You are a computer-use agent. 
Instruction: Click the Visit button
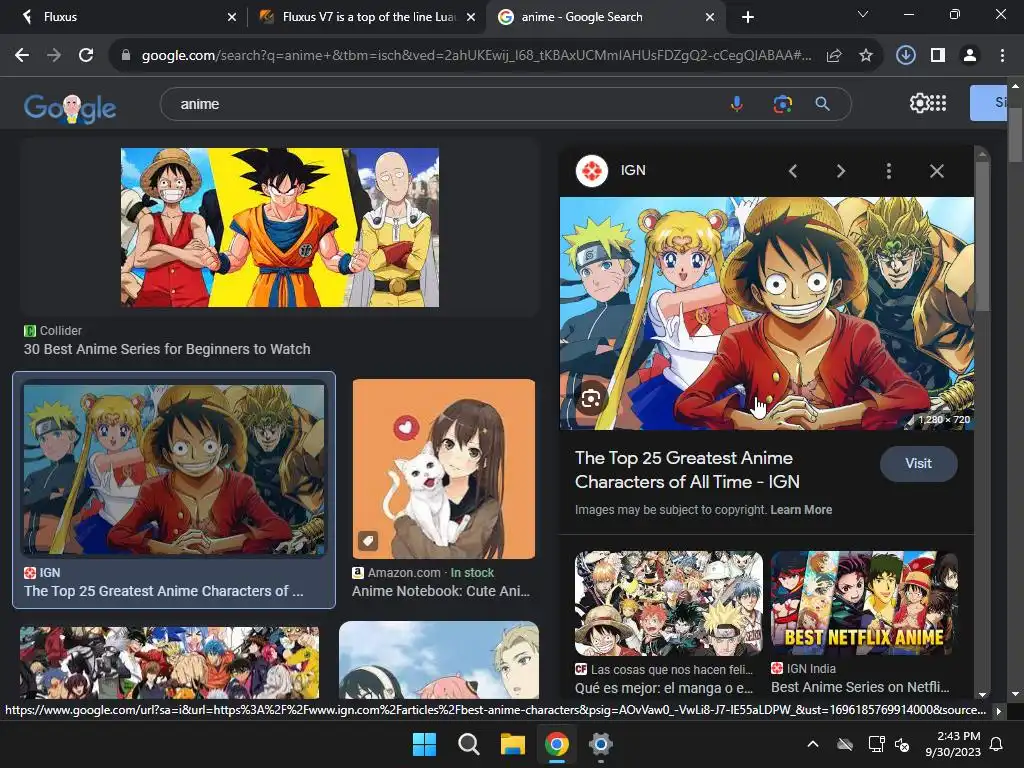coord(918,464)
